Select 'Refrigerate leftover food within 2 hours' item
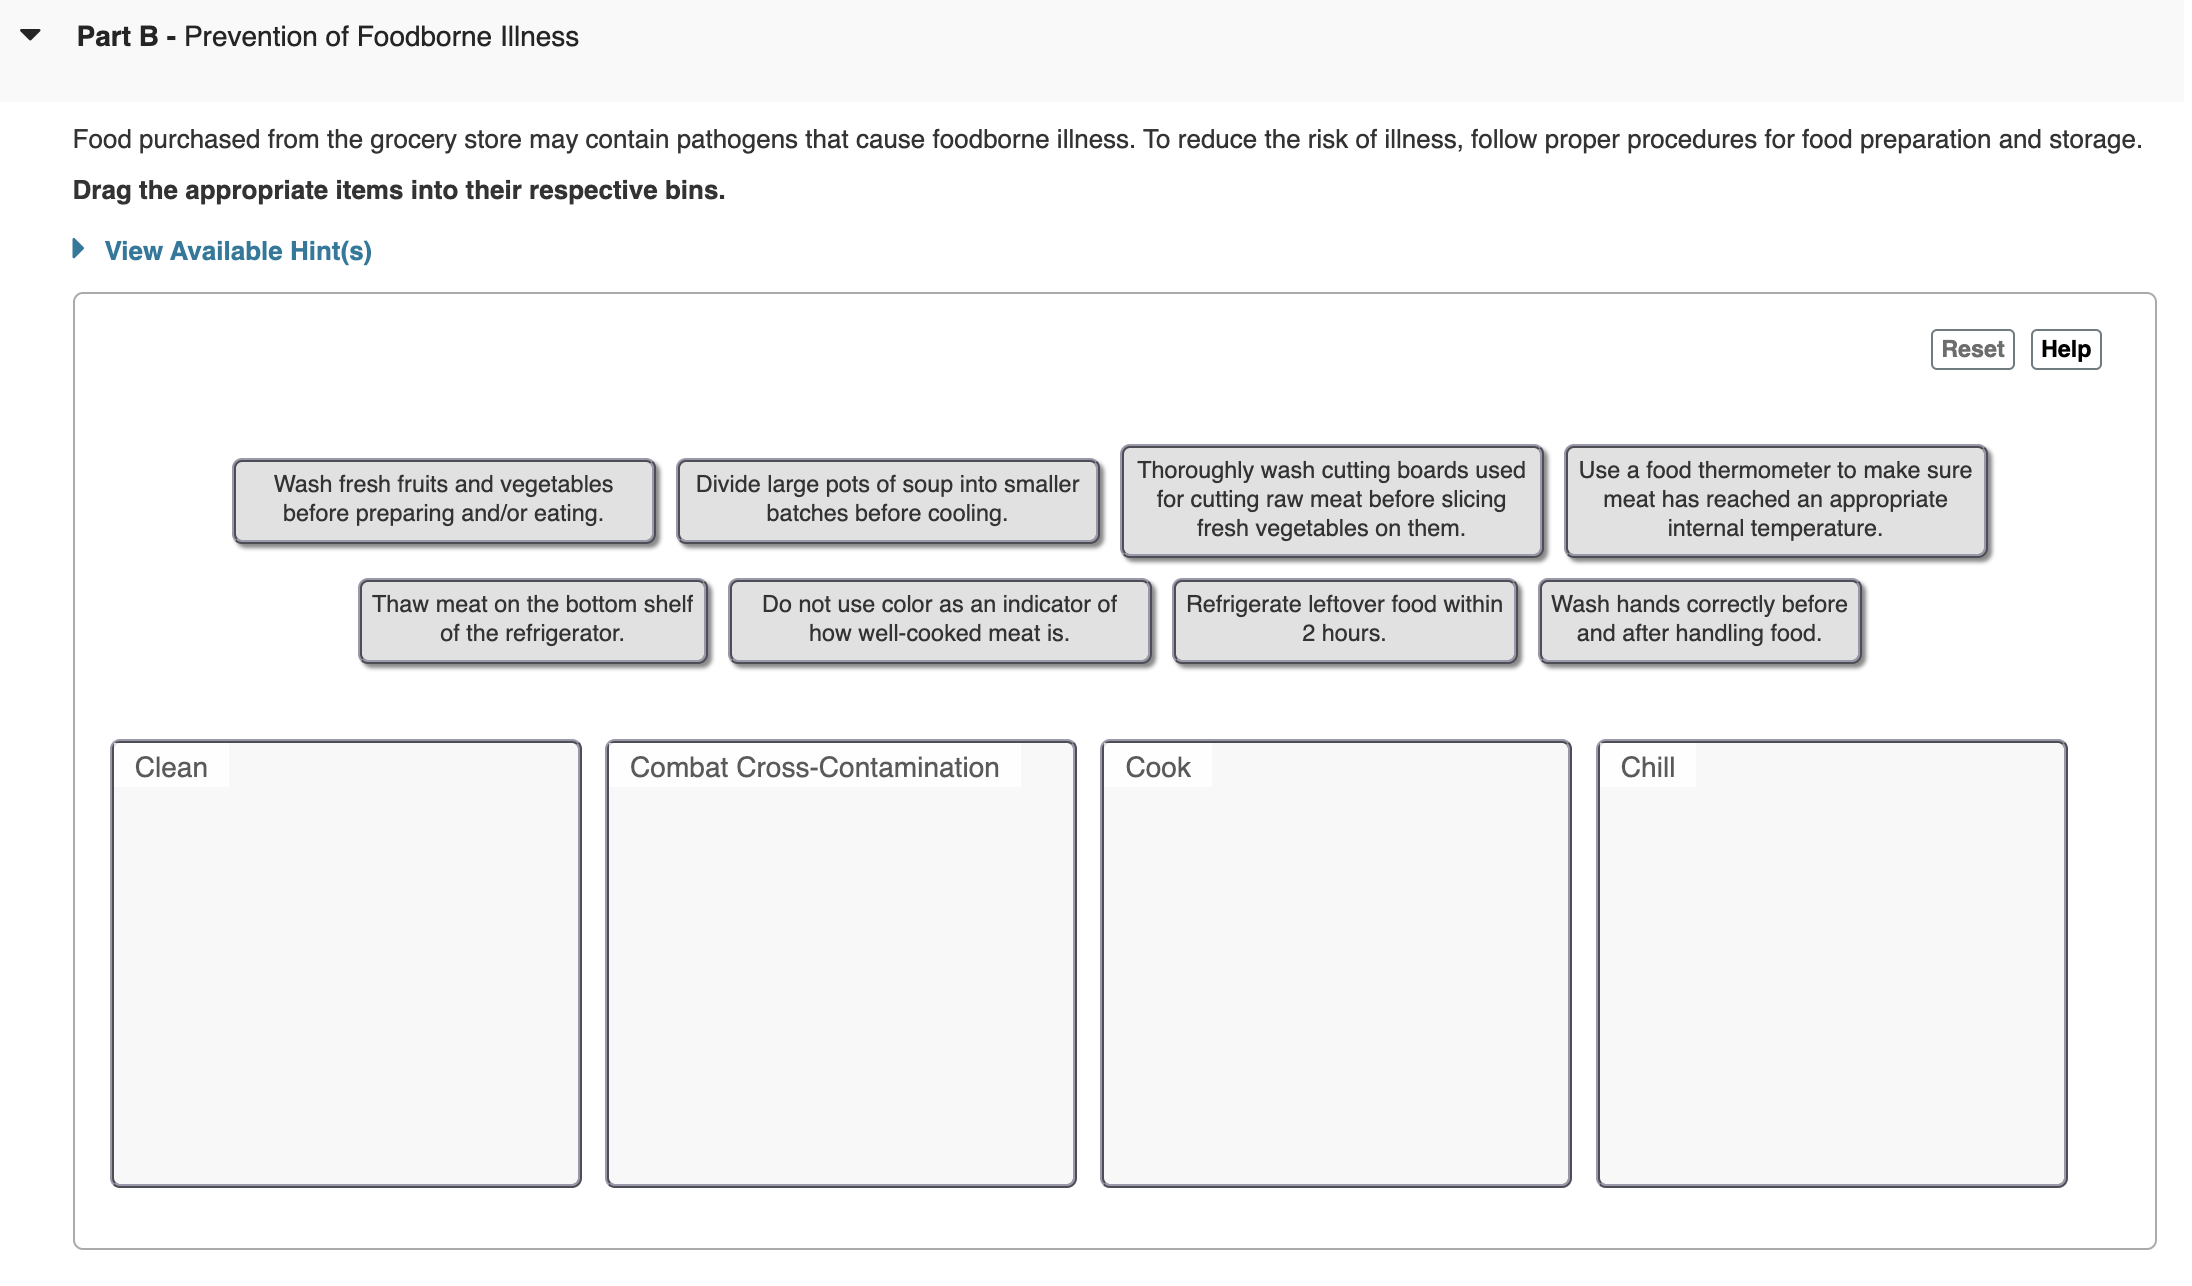This screenshot has height=1286, width=2192. (x=1344, y=619)
